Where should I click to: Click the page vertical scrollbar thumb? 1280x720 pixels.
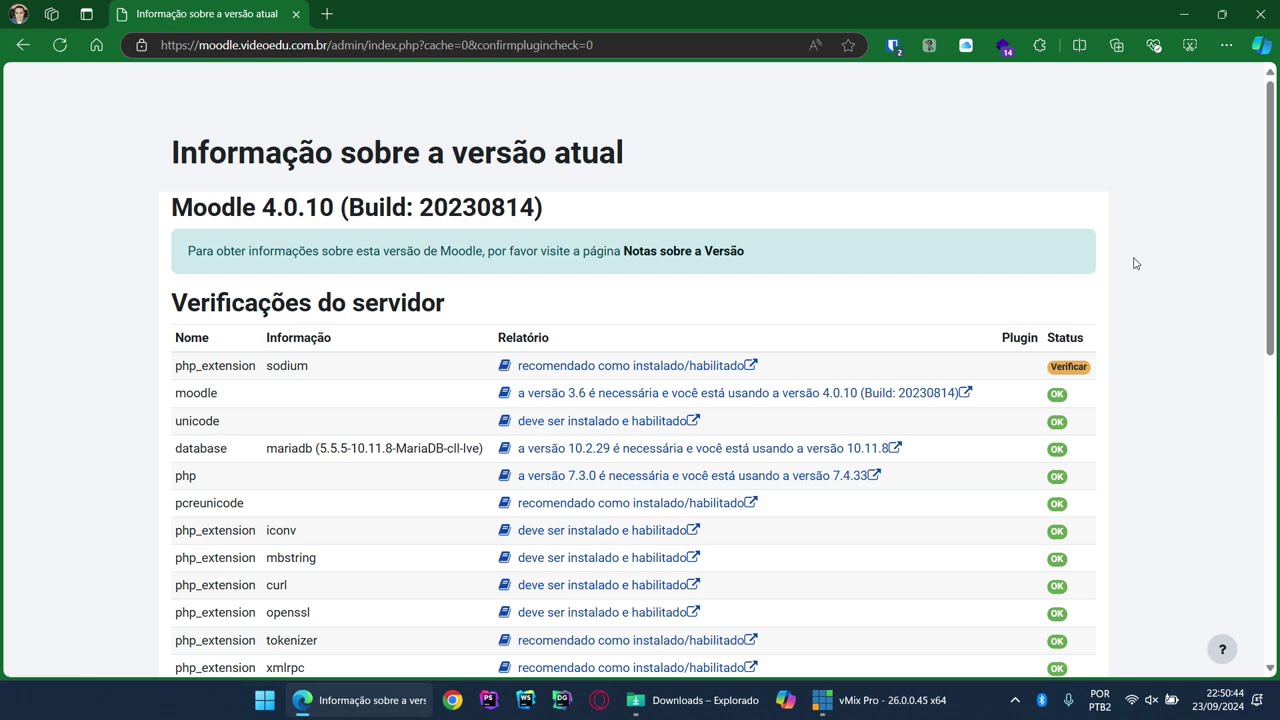pyautogui.click(x=1271, y=217)
